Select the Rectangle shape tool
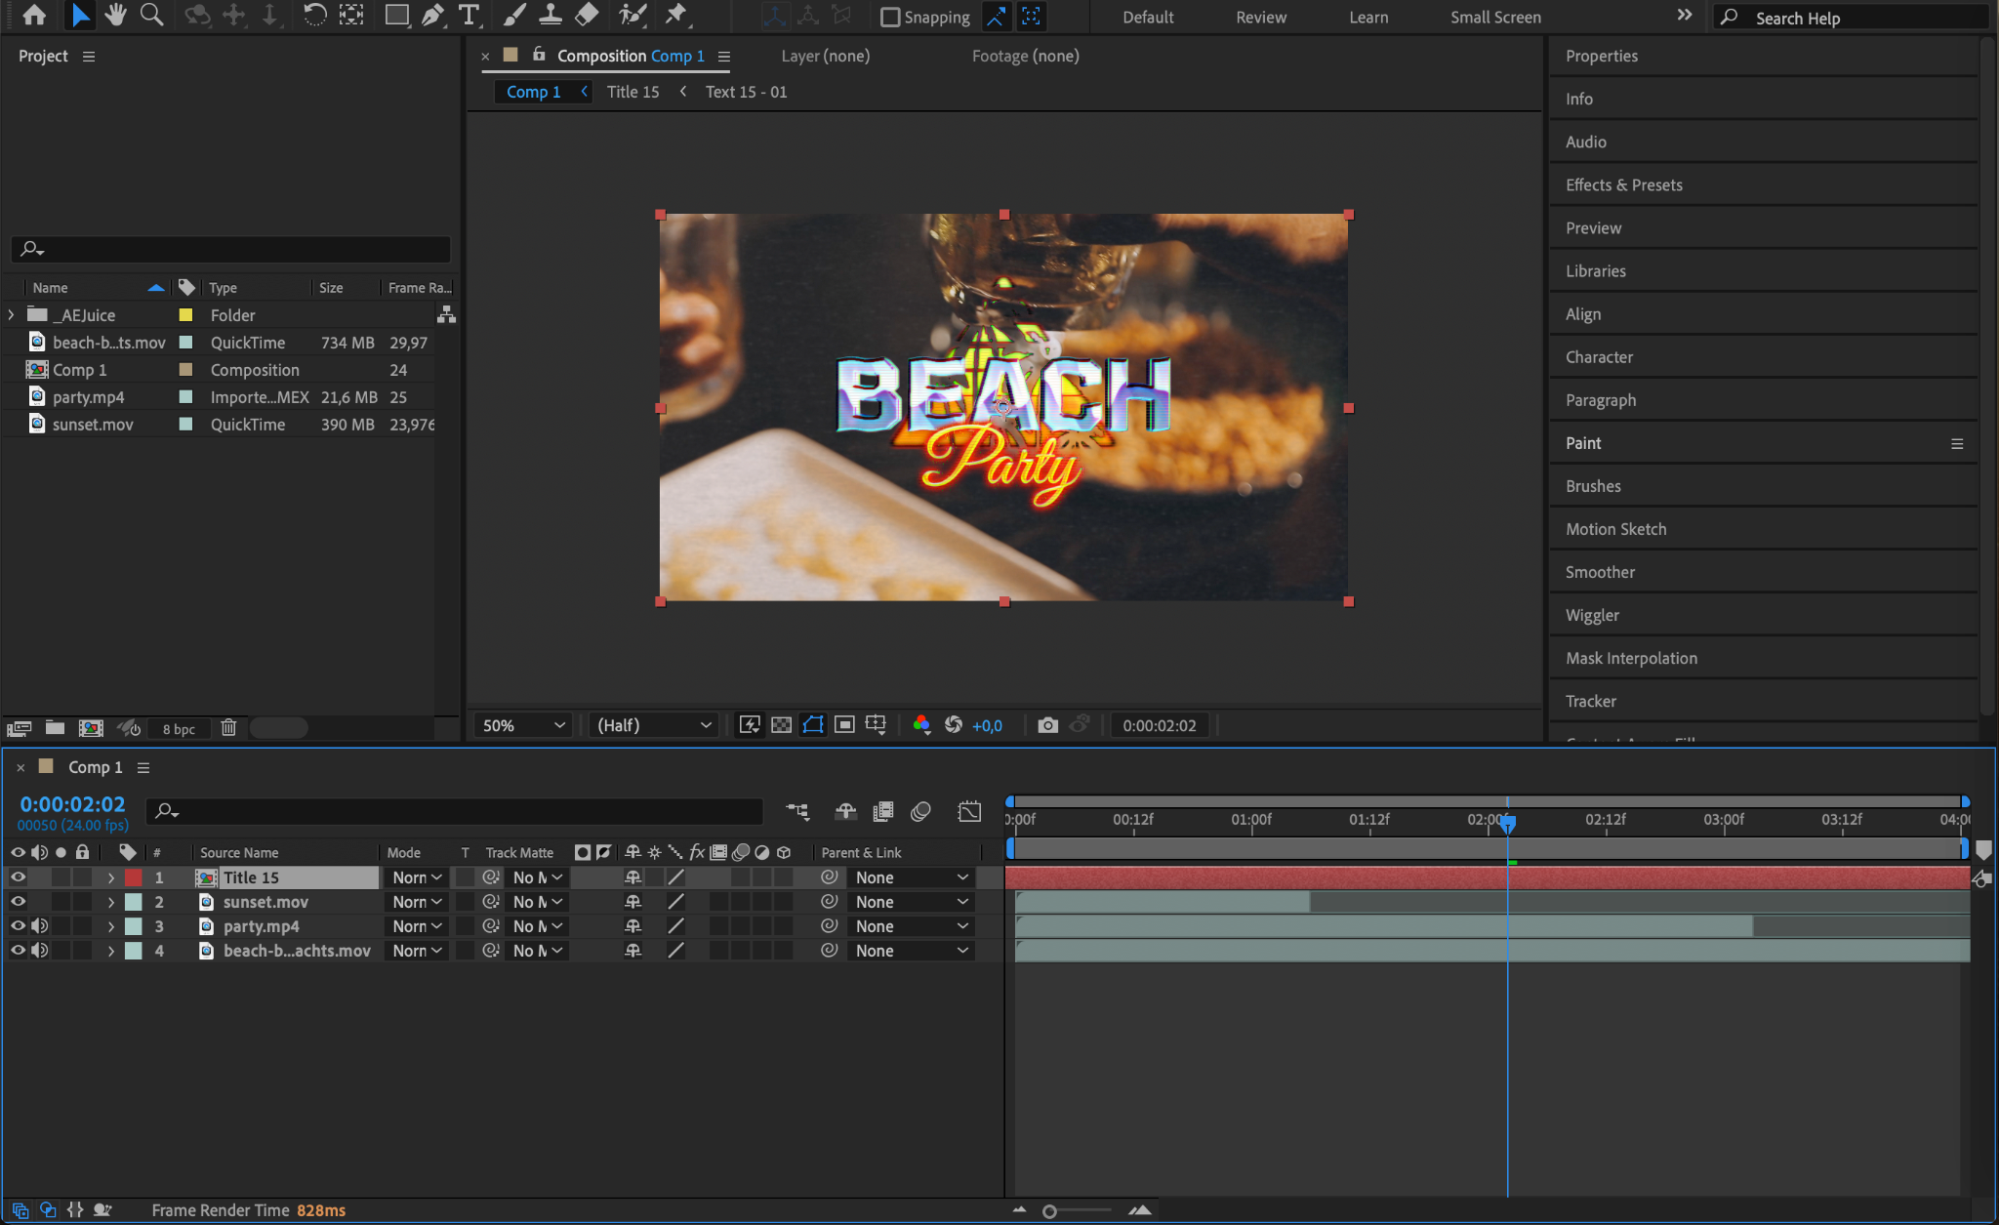 (x=397, y=15)
